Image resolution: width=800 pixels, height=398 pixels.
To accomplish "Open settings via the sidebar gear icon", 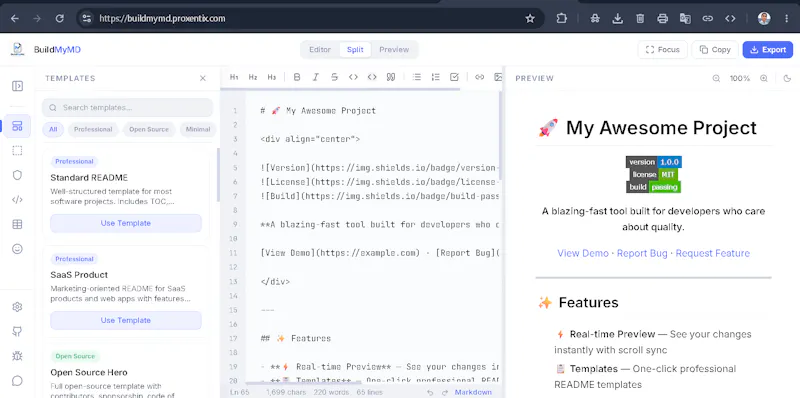I will 17,307.
